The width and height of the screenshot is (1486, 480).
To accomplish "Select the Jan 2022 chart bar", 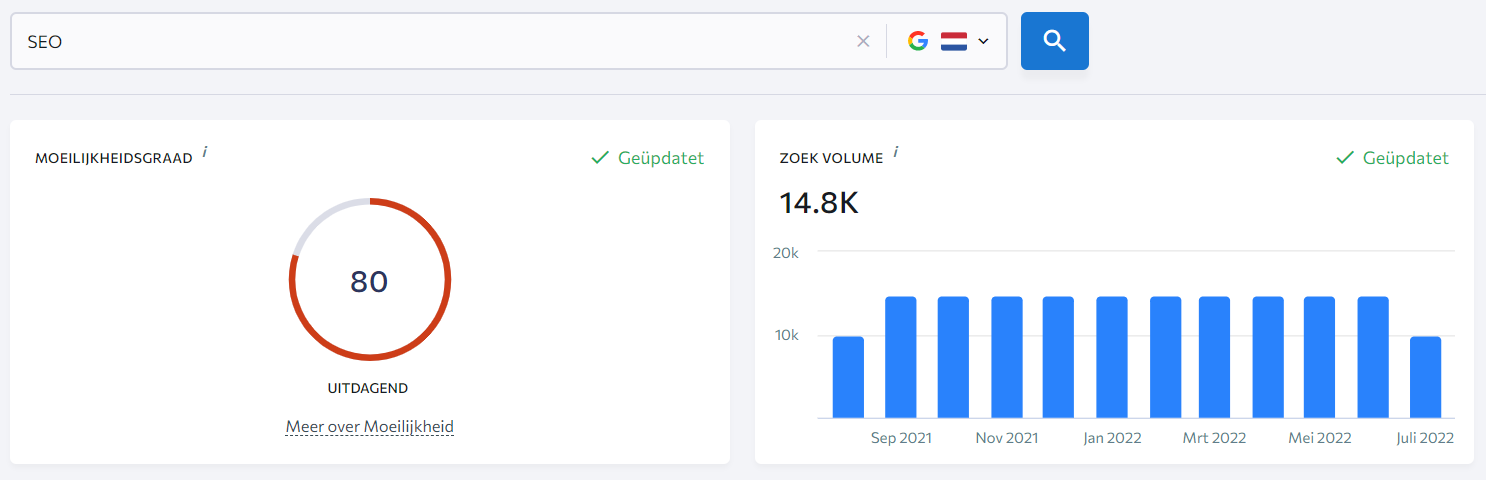I will click(x=1112, y=357).
